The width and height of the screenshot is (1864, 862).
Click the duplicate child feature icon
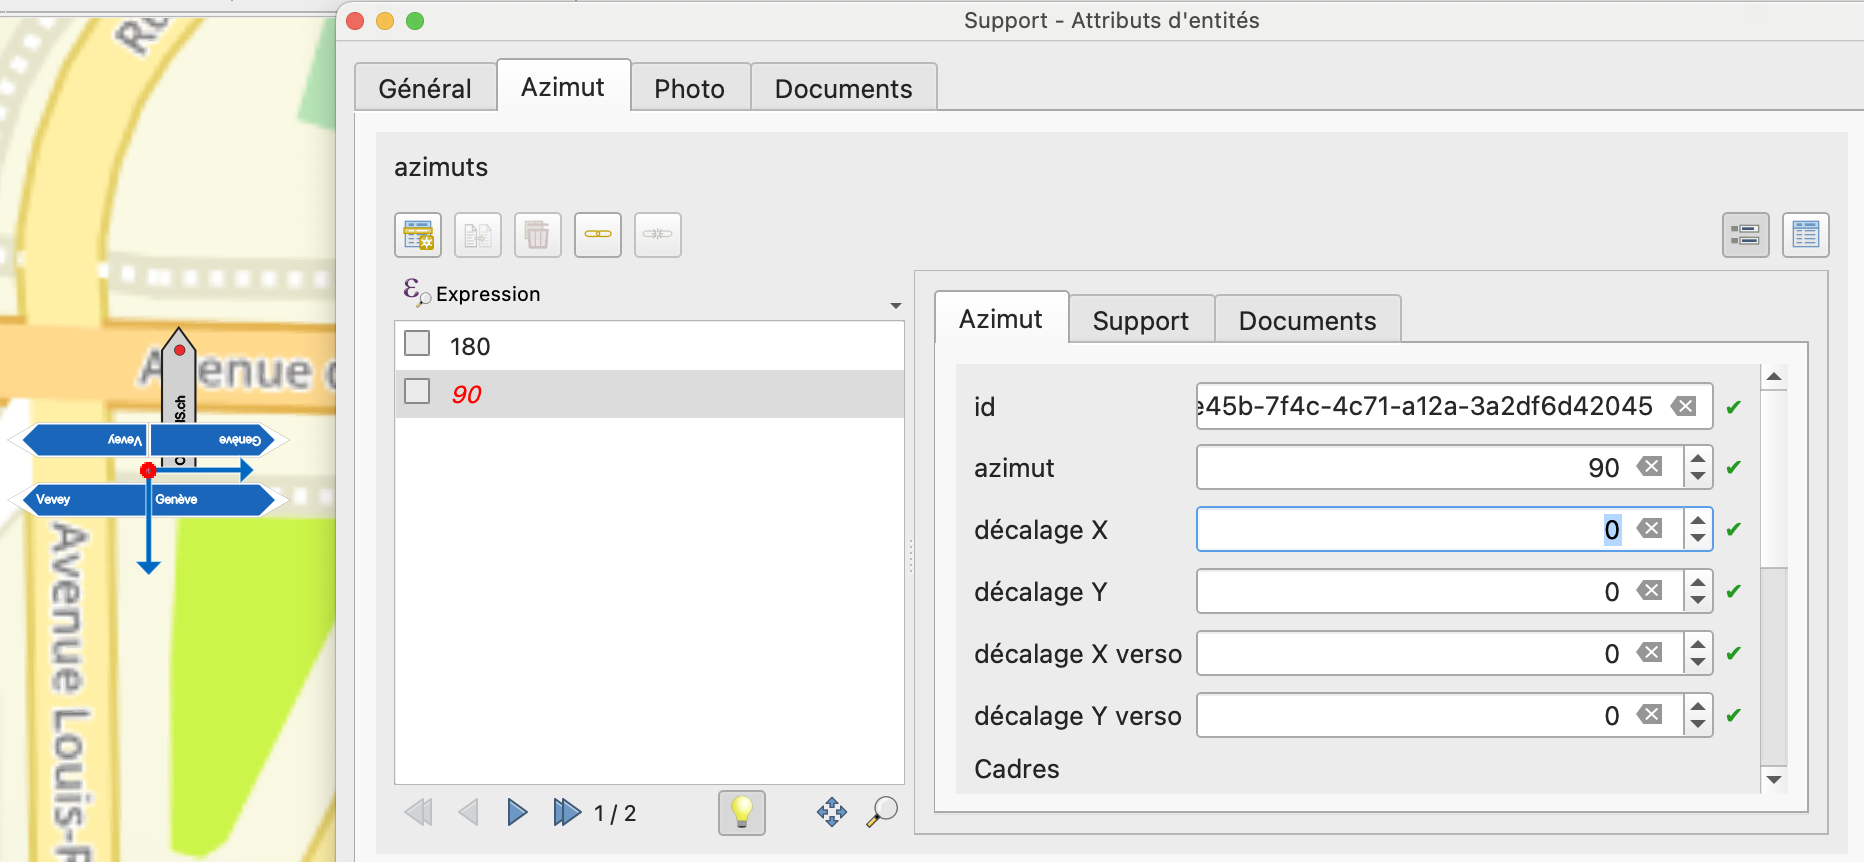point(478,235)
